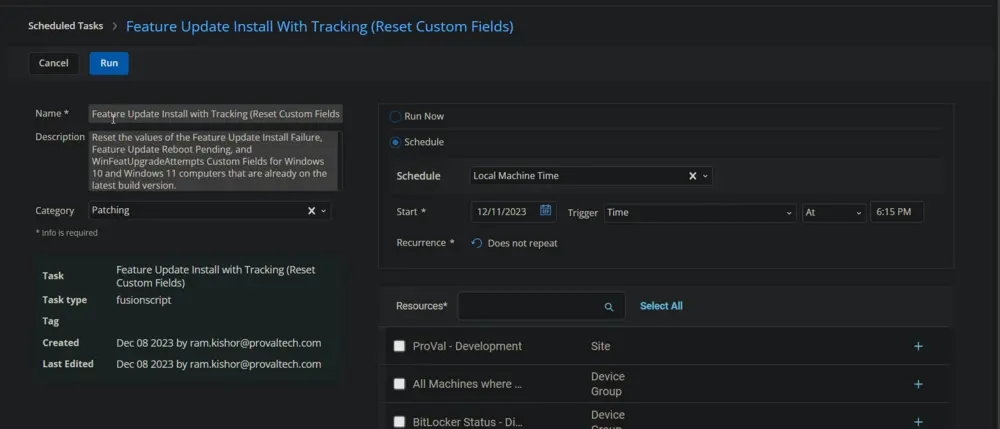Click the Name input field
1000x429 pixels.
point(216,113)
